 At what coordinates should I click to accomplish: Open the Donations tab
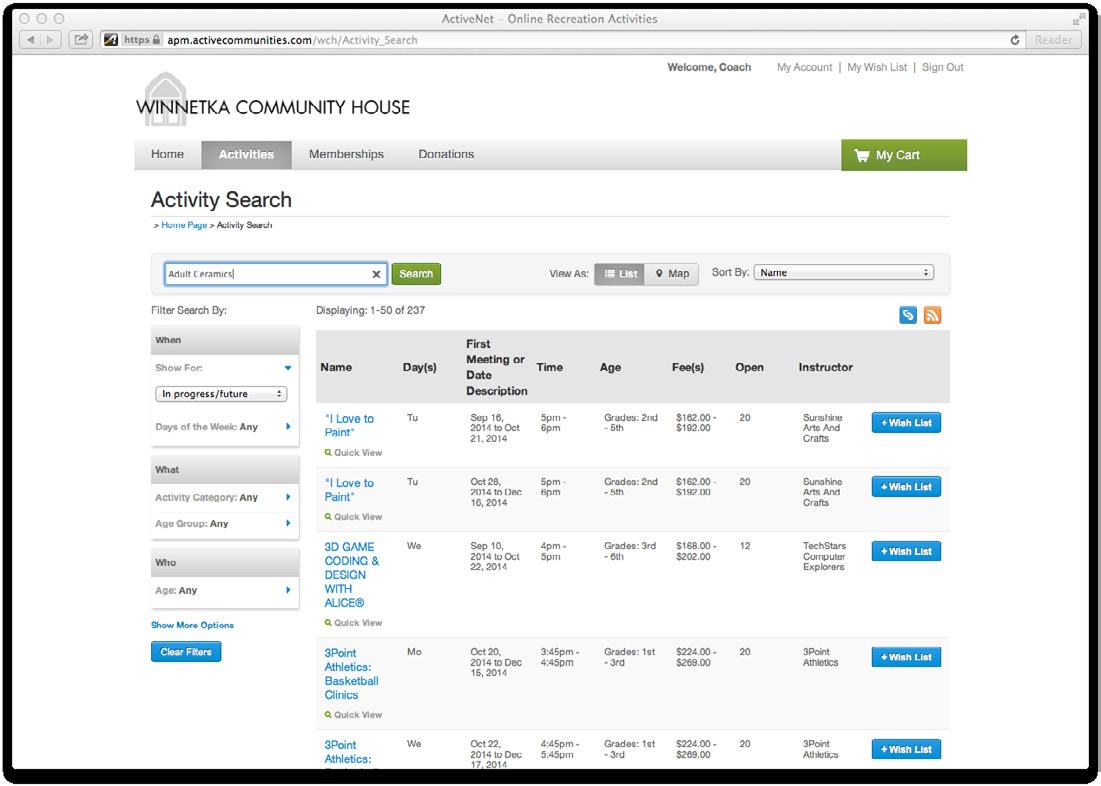[446, 155]
